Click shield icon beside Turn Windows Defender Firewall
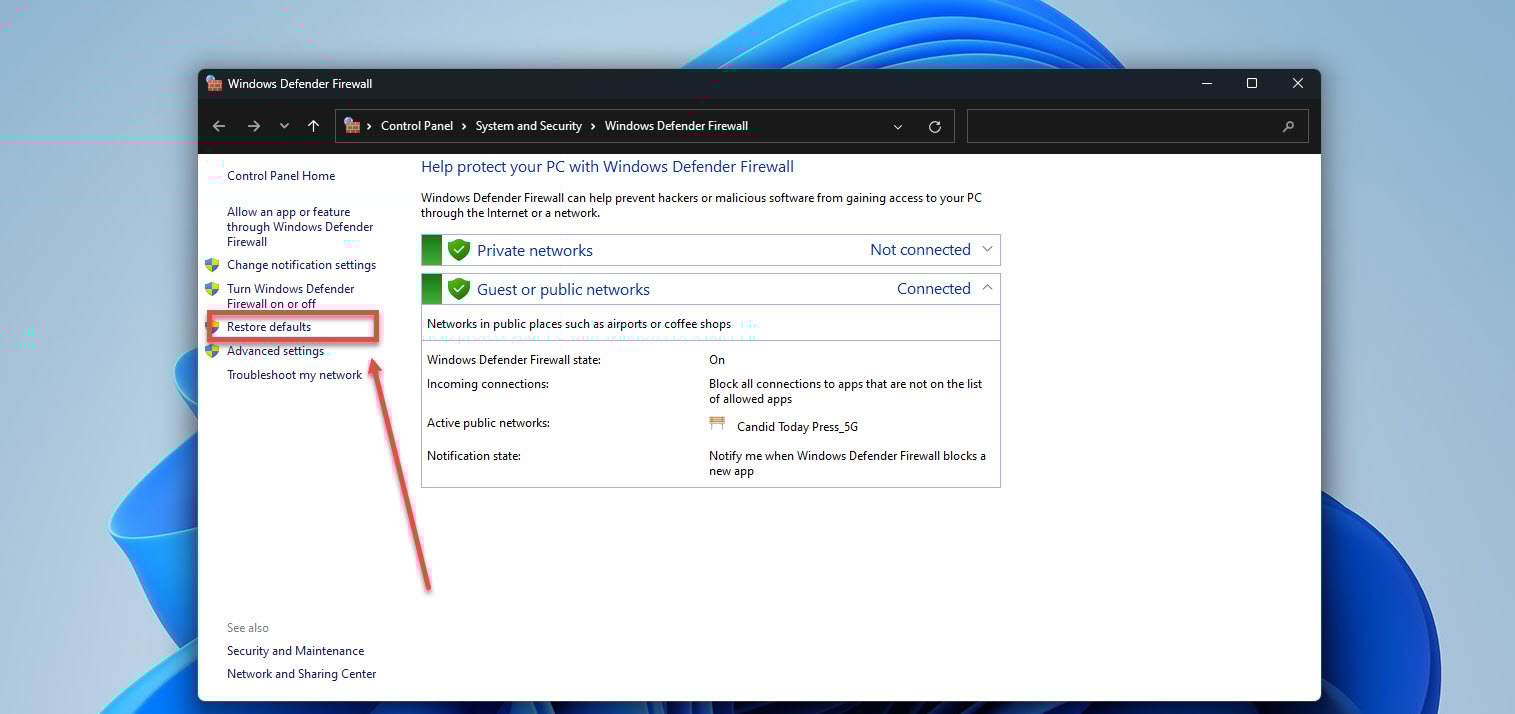The height and width of the screenshot is (714, 1515). 212,289
